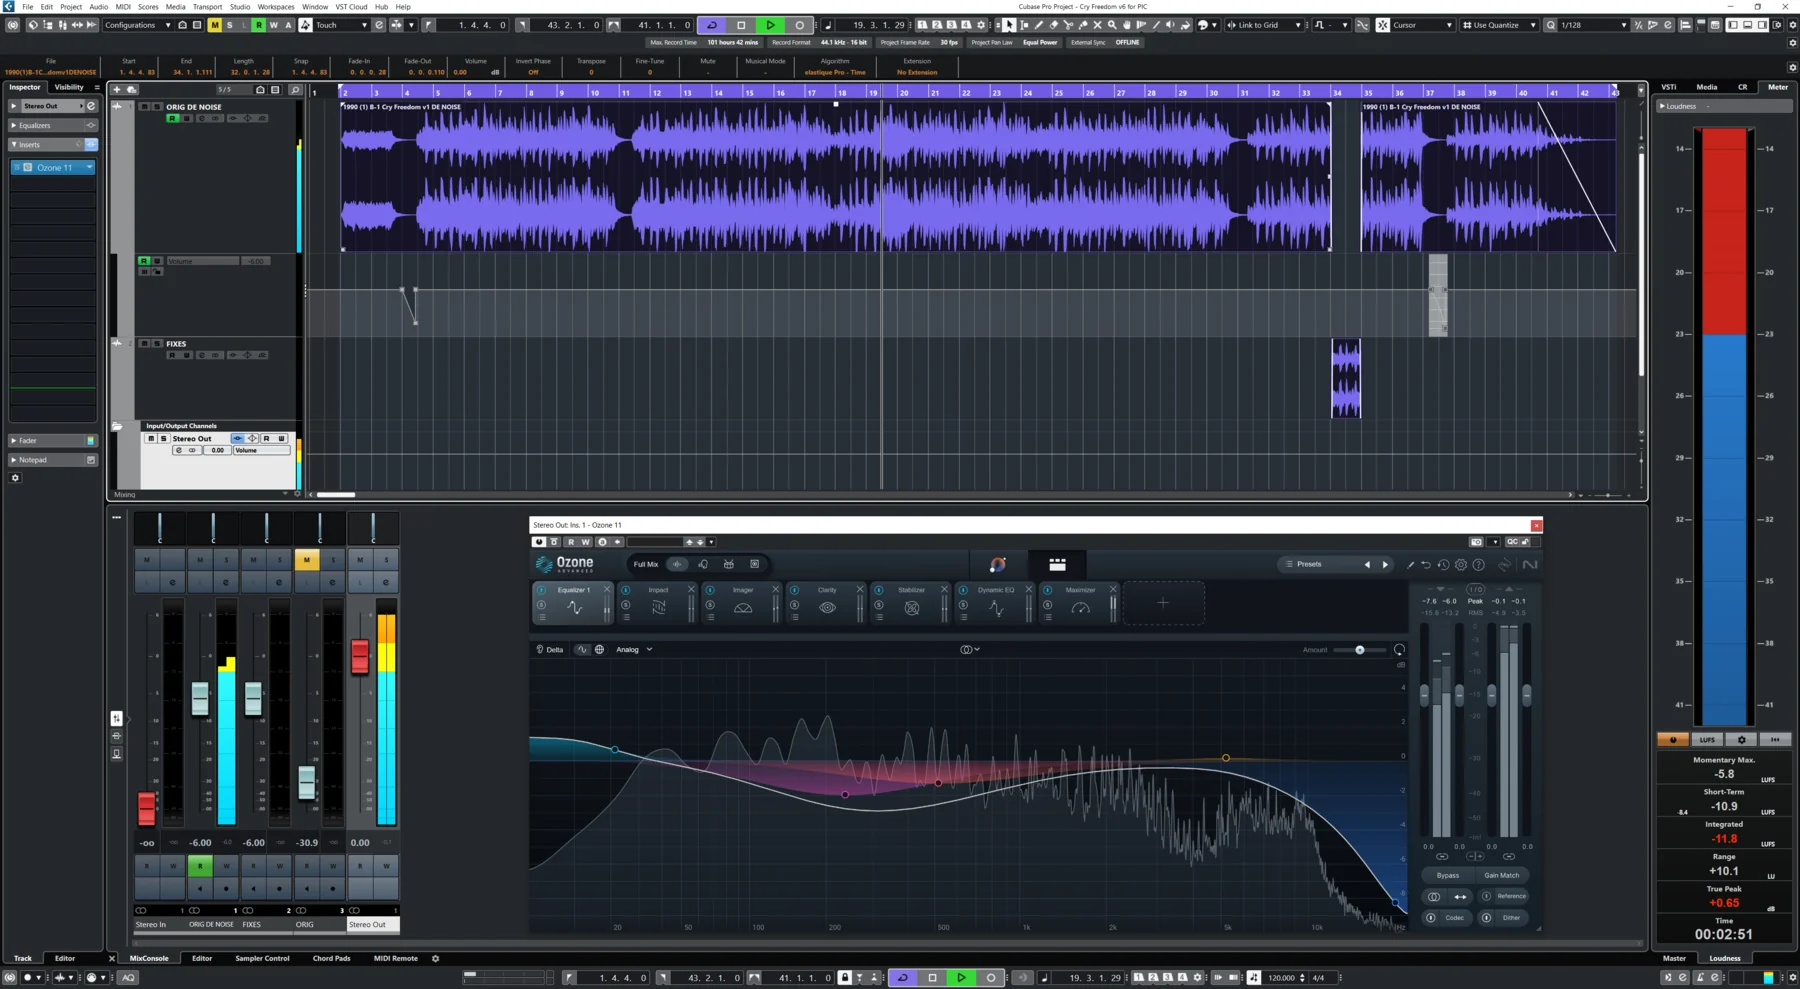Viewport: 1800px width, 989px height.
Task: Select the Erase tool in toolbar
Action: pyautogui.click(x=1054, y=25)
